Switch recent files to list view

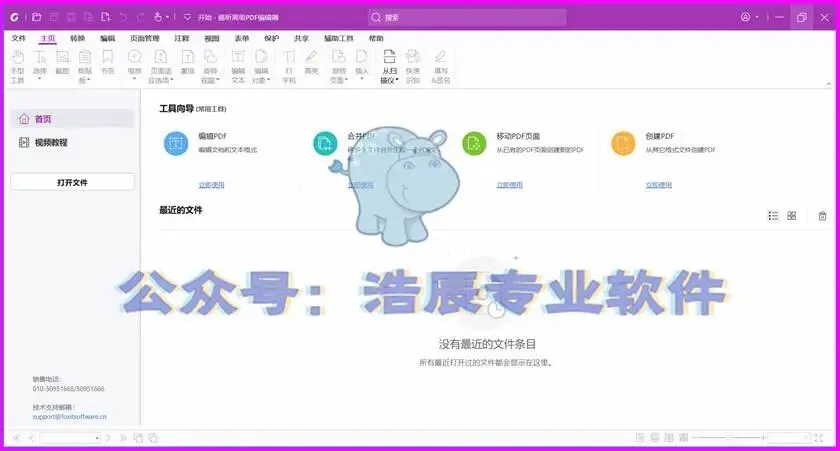(x=773, y=216)
